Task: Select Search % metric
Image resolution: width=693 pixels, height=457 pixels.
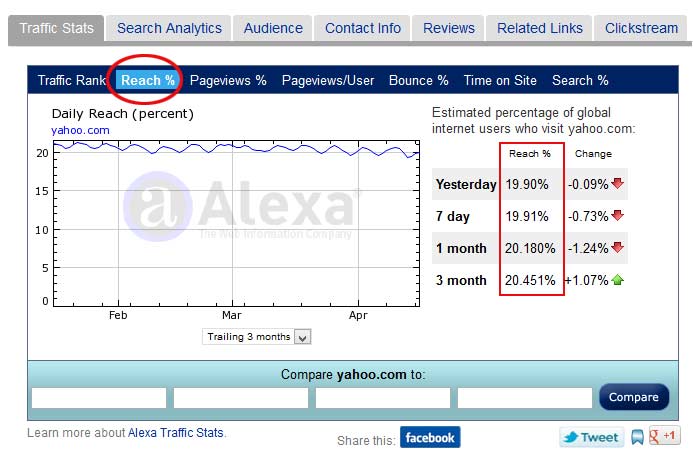Action: [x=580, y=80]
